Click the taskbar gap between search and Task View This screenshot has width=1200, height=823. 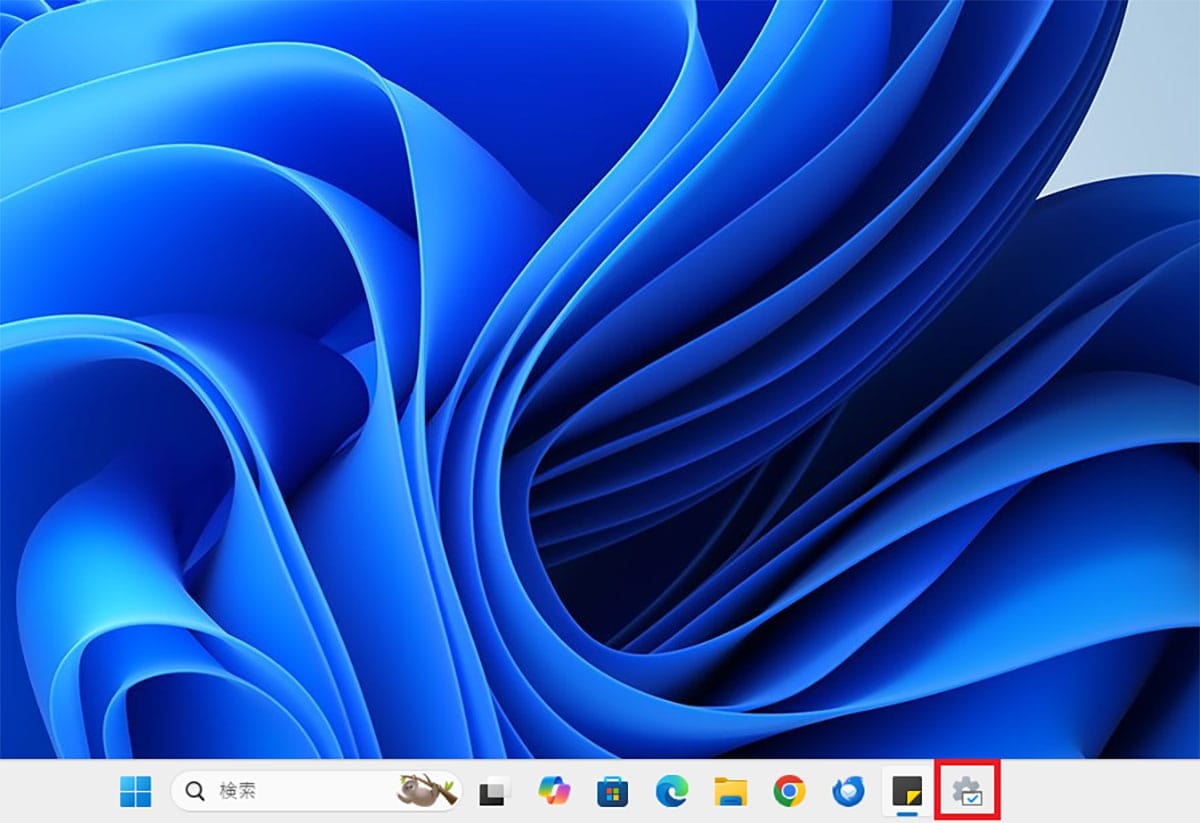[470, 792]
